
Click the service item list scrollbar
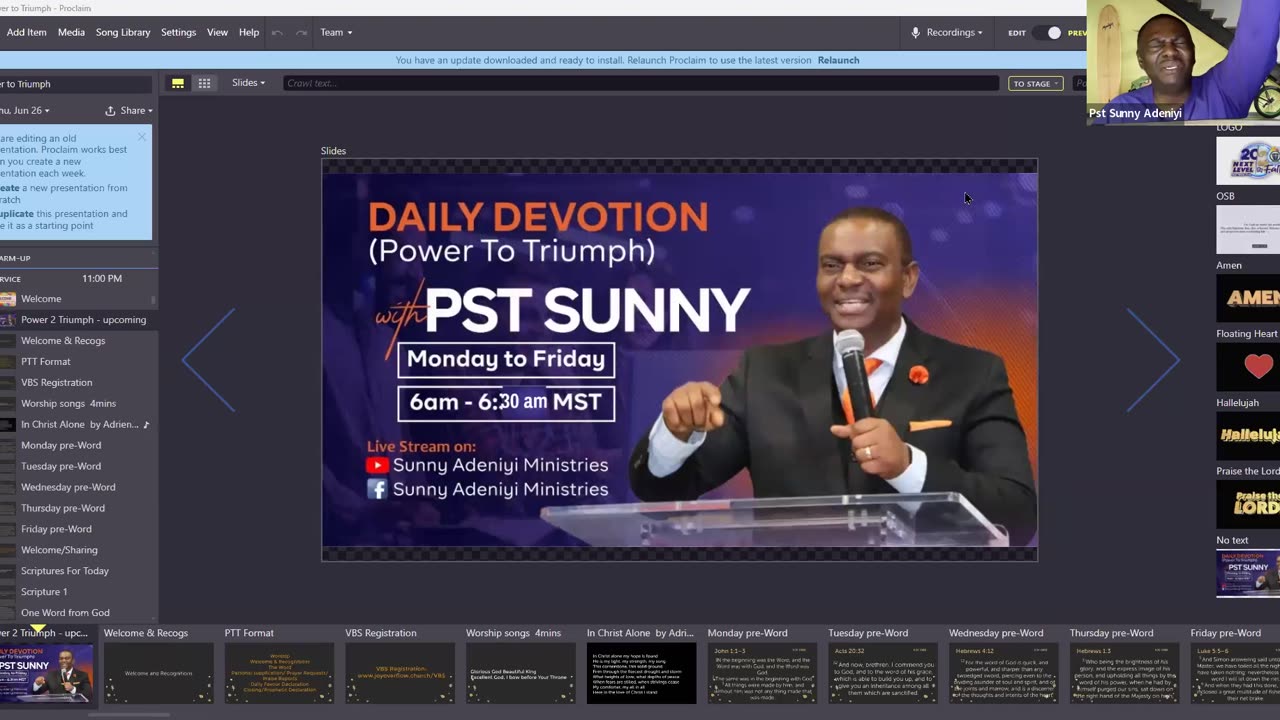point(153,300)
